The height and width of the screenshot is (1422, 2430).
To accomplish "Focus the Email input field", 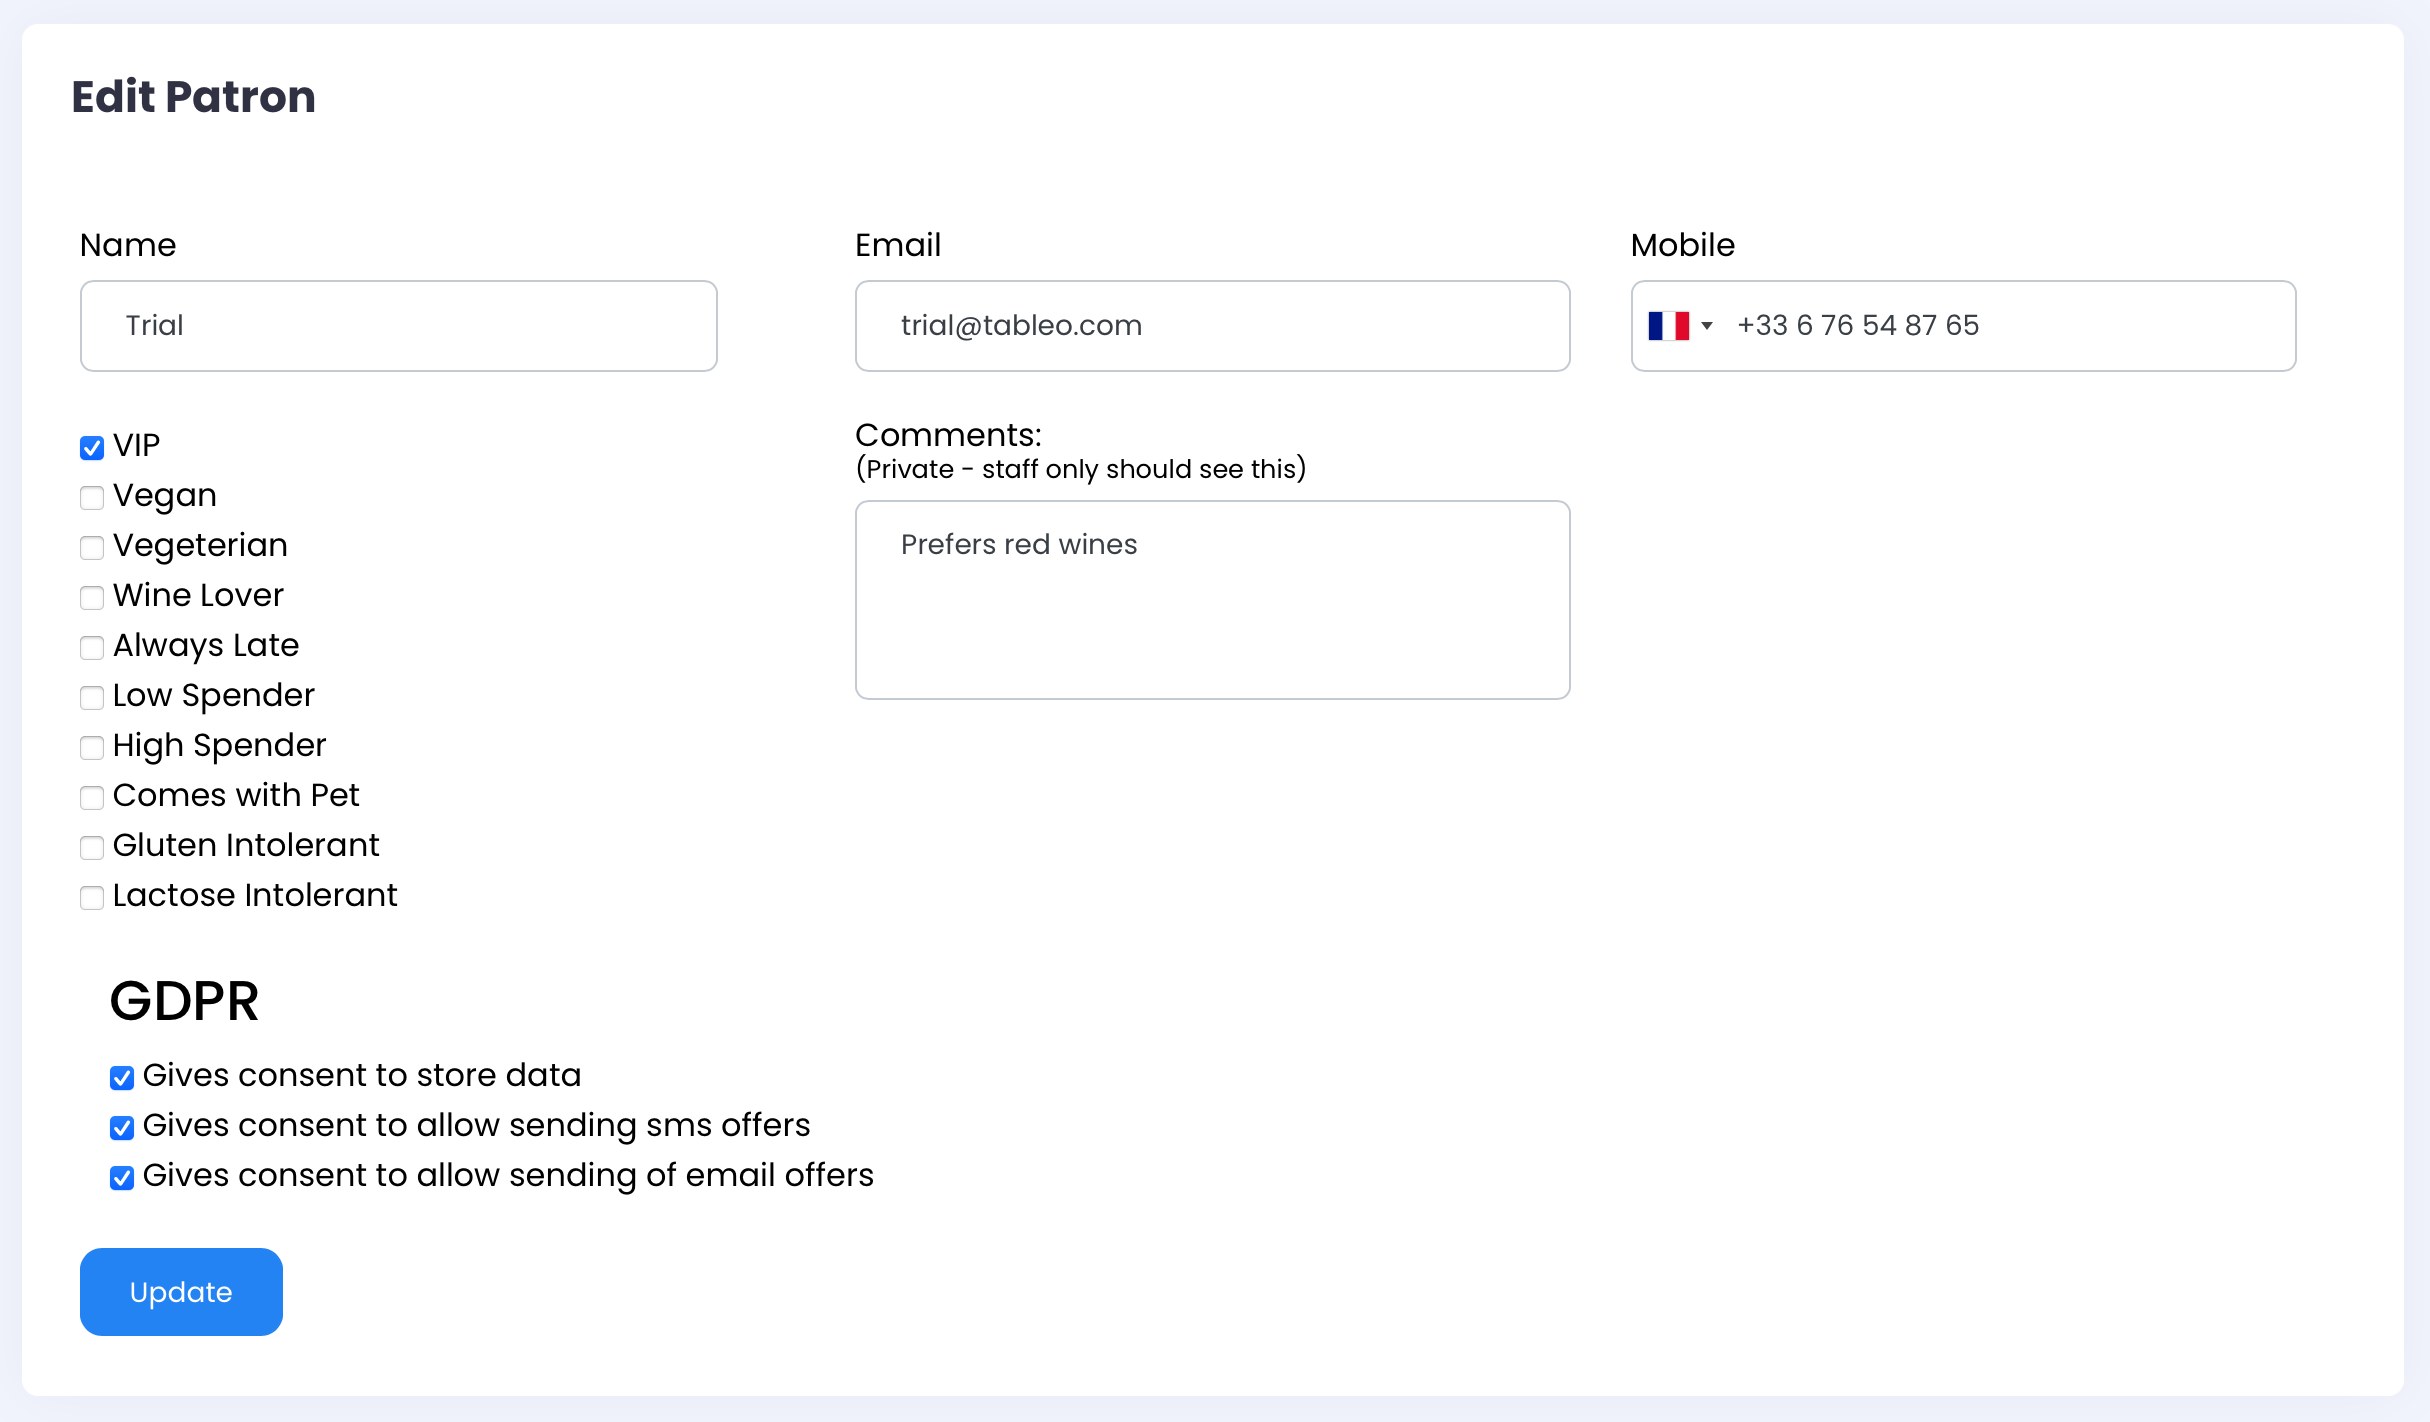I will pyautogui.click(x=1212, y=326).
